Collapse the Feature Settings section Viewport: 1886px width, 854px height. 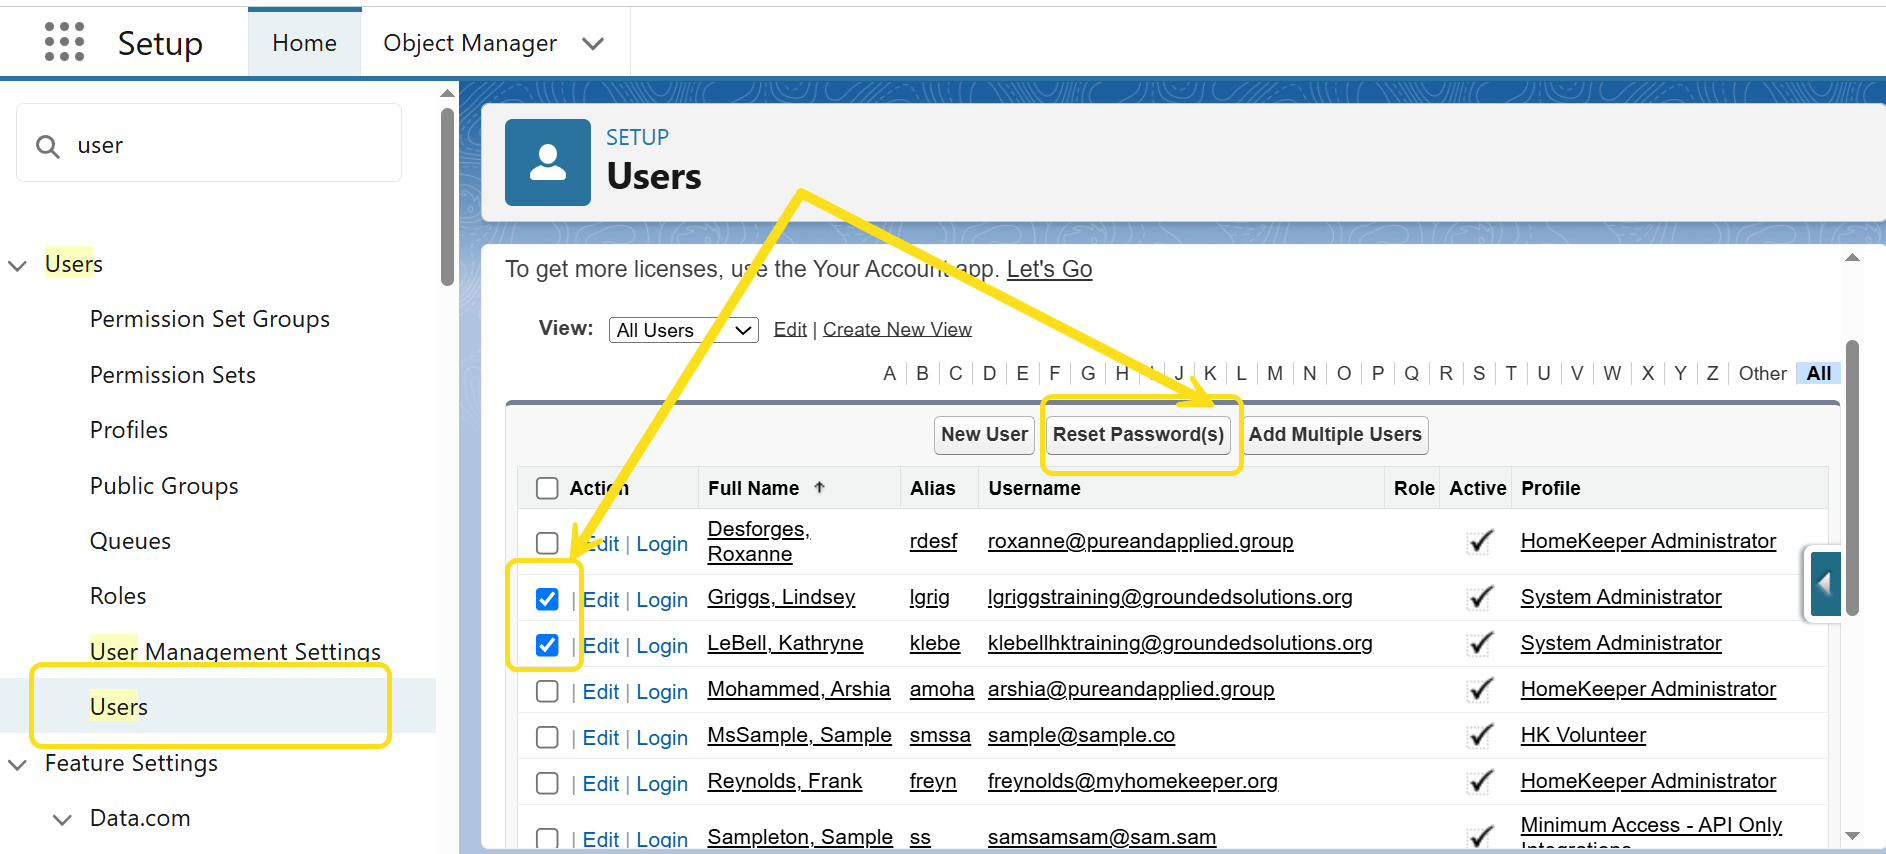point(18,764)
